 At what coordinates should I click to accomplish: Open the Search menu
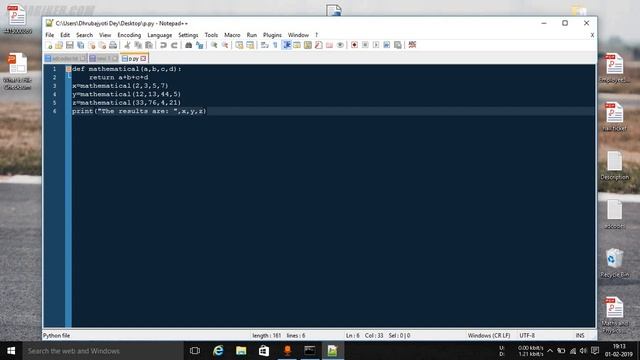click(x=84, y=35)
